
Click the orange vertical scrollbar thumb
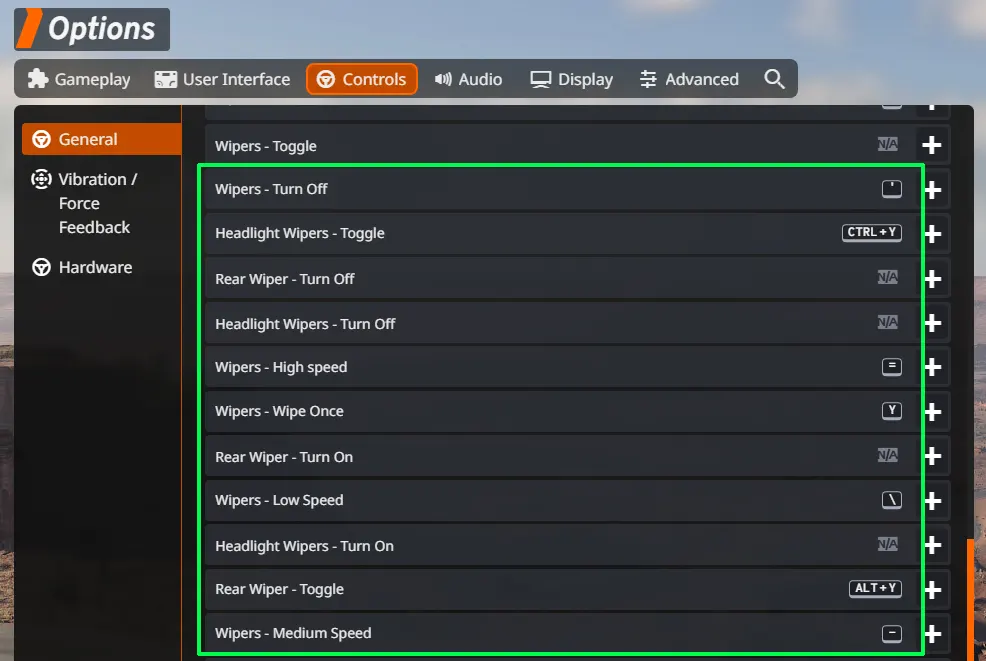[970, 599]
